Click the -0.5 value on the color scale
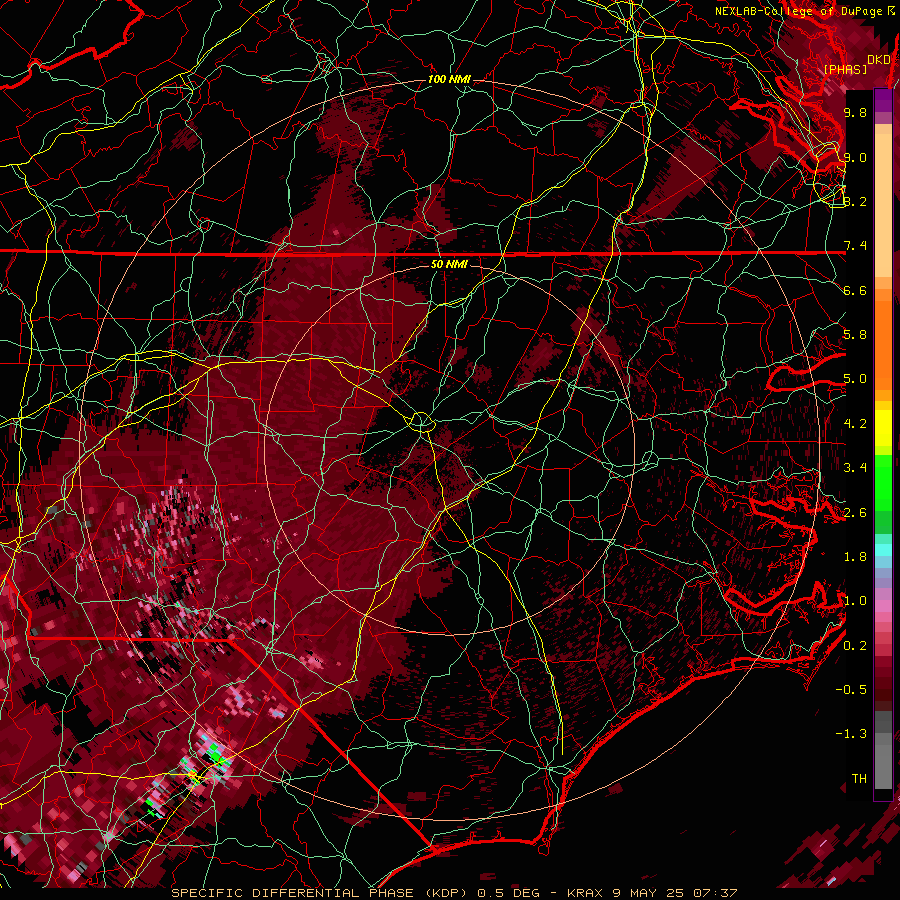 851,689
